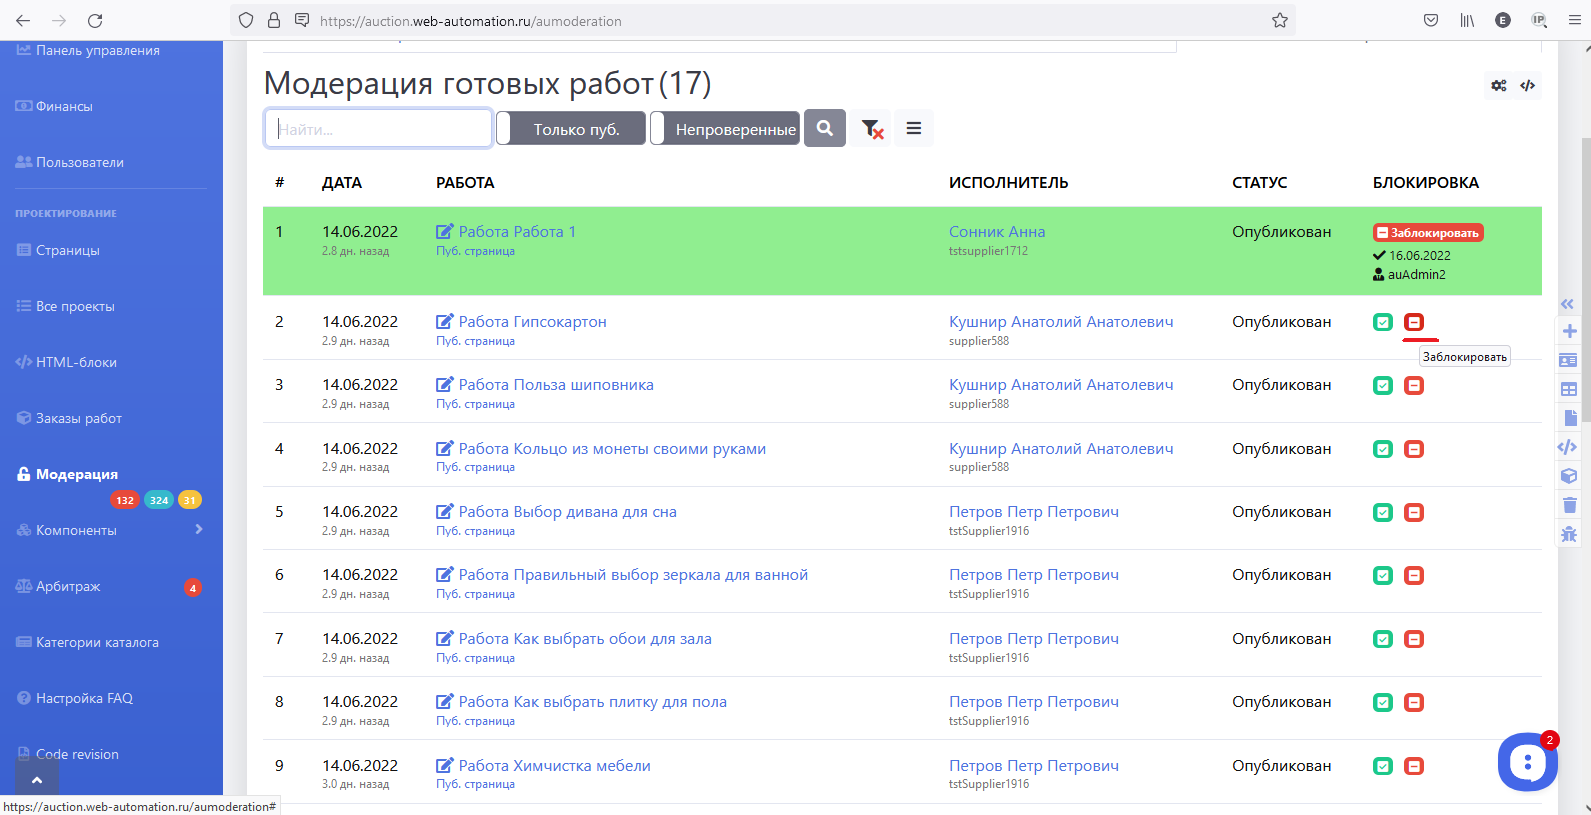Click the scroll-up chevron button in sidebar

click(x=37, y=780)
